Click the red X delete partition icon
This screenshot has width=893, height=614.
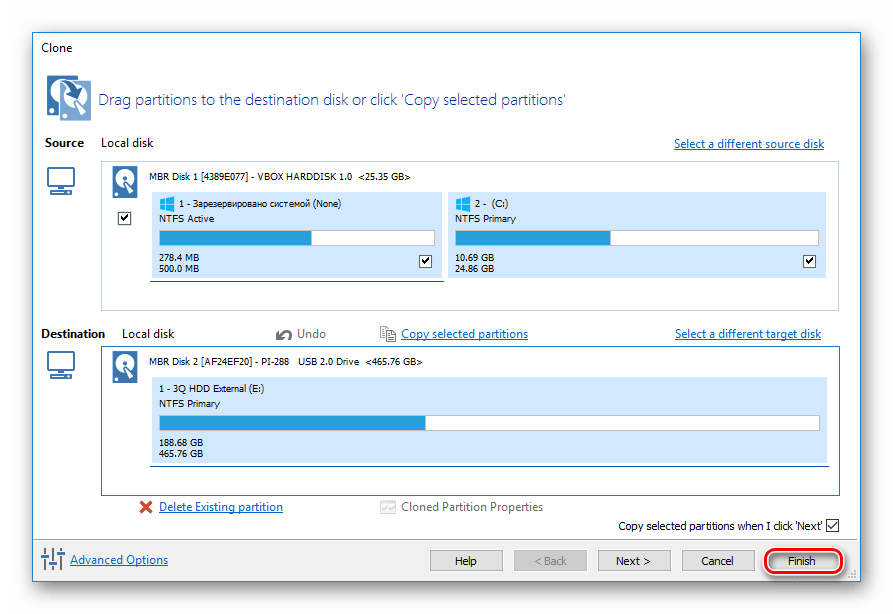147,507
